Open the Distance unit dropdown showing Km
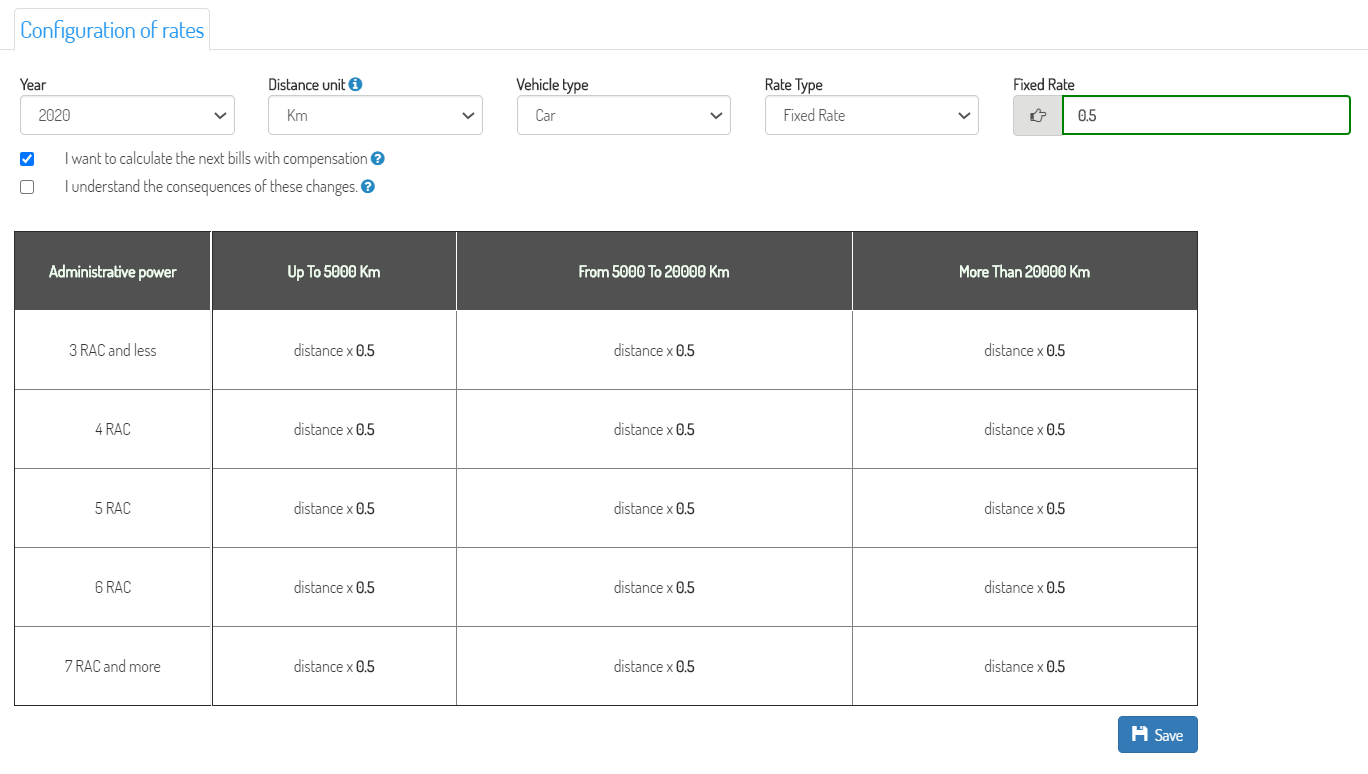Image resolution: width=1368 pixels, height=774 pixels. 375,115
